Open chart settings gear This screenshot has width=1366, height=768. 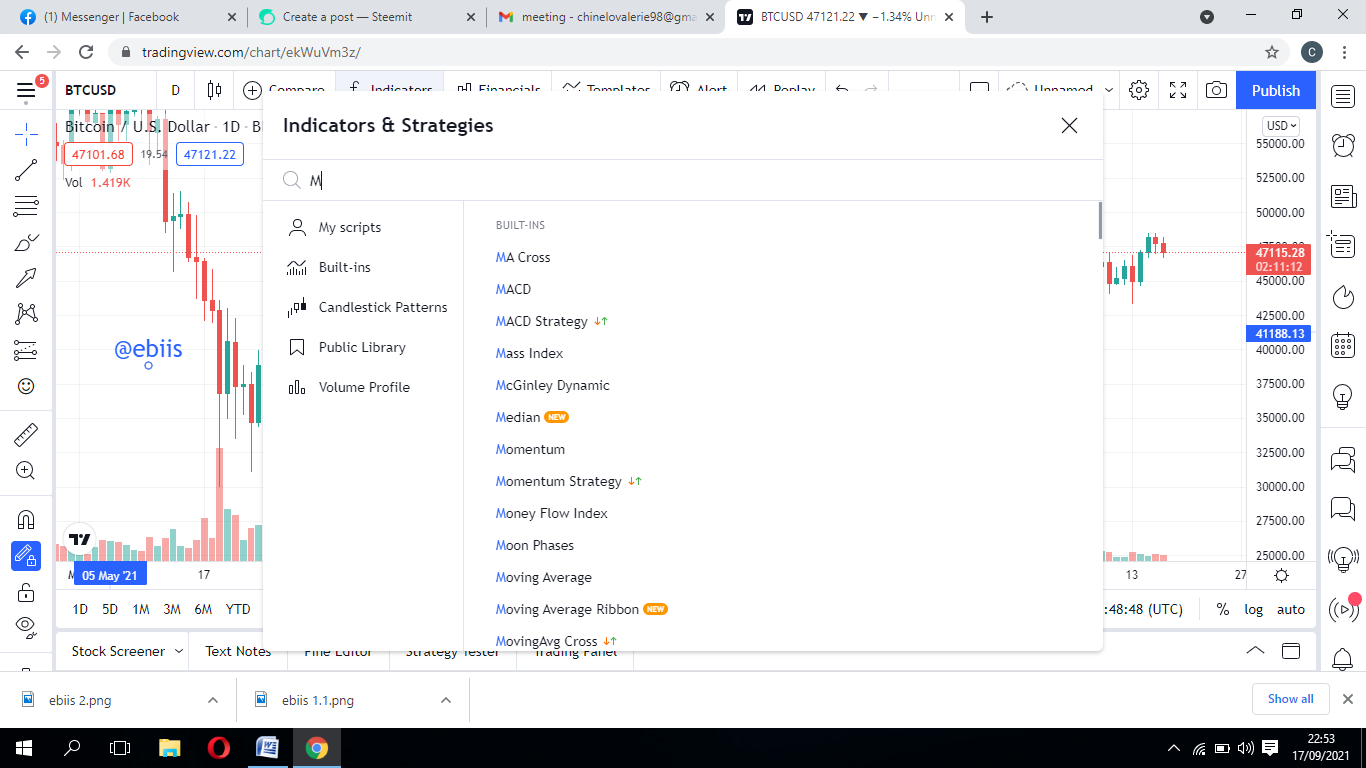[x=1139, y=90]
